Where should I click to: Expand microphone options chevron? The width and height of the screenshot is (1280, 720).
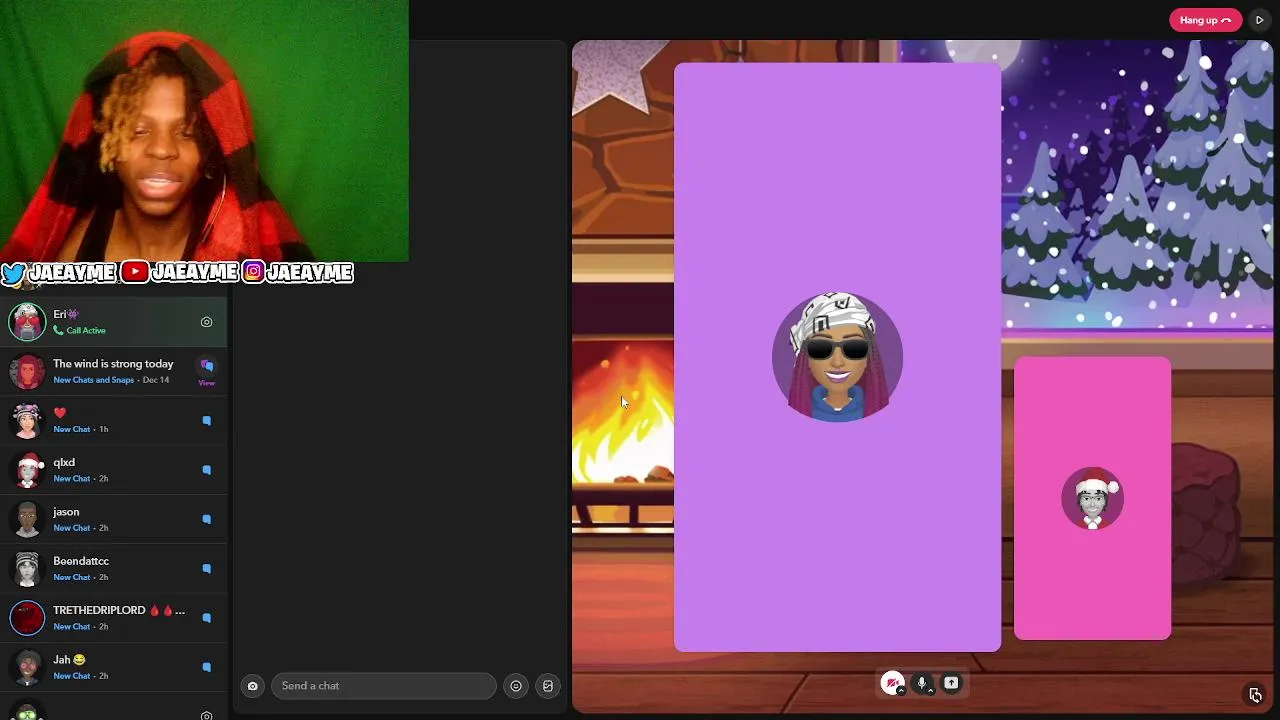click(x=931, y=691)
